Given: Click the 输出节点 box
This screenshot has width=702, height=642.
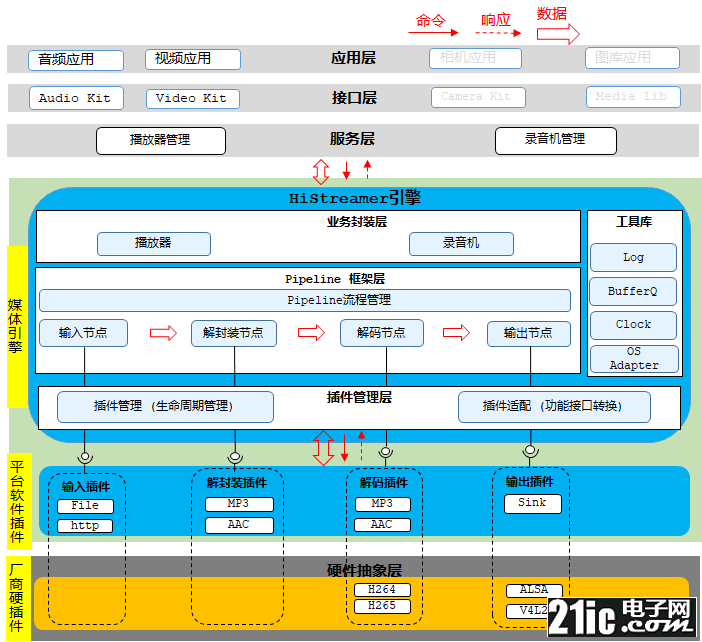Looking at the screenshot, I should pos(529,334).
